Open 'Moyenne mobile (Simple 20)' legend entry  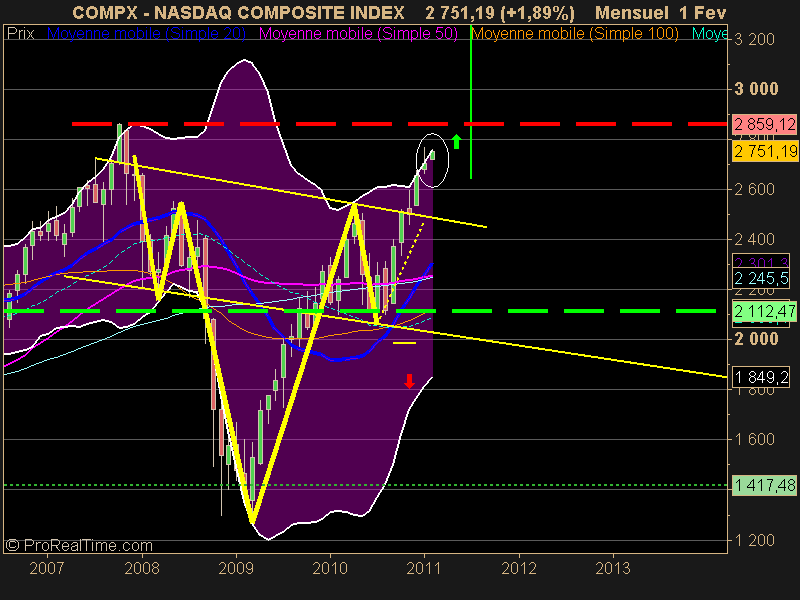click(146, 34)
